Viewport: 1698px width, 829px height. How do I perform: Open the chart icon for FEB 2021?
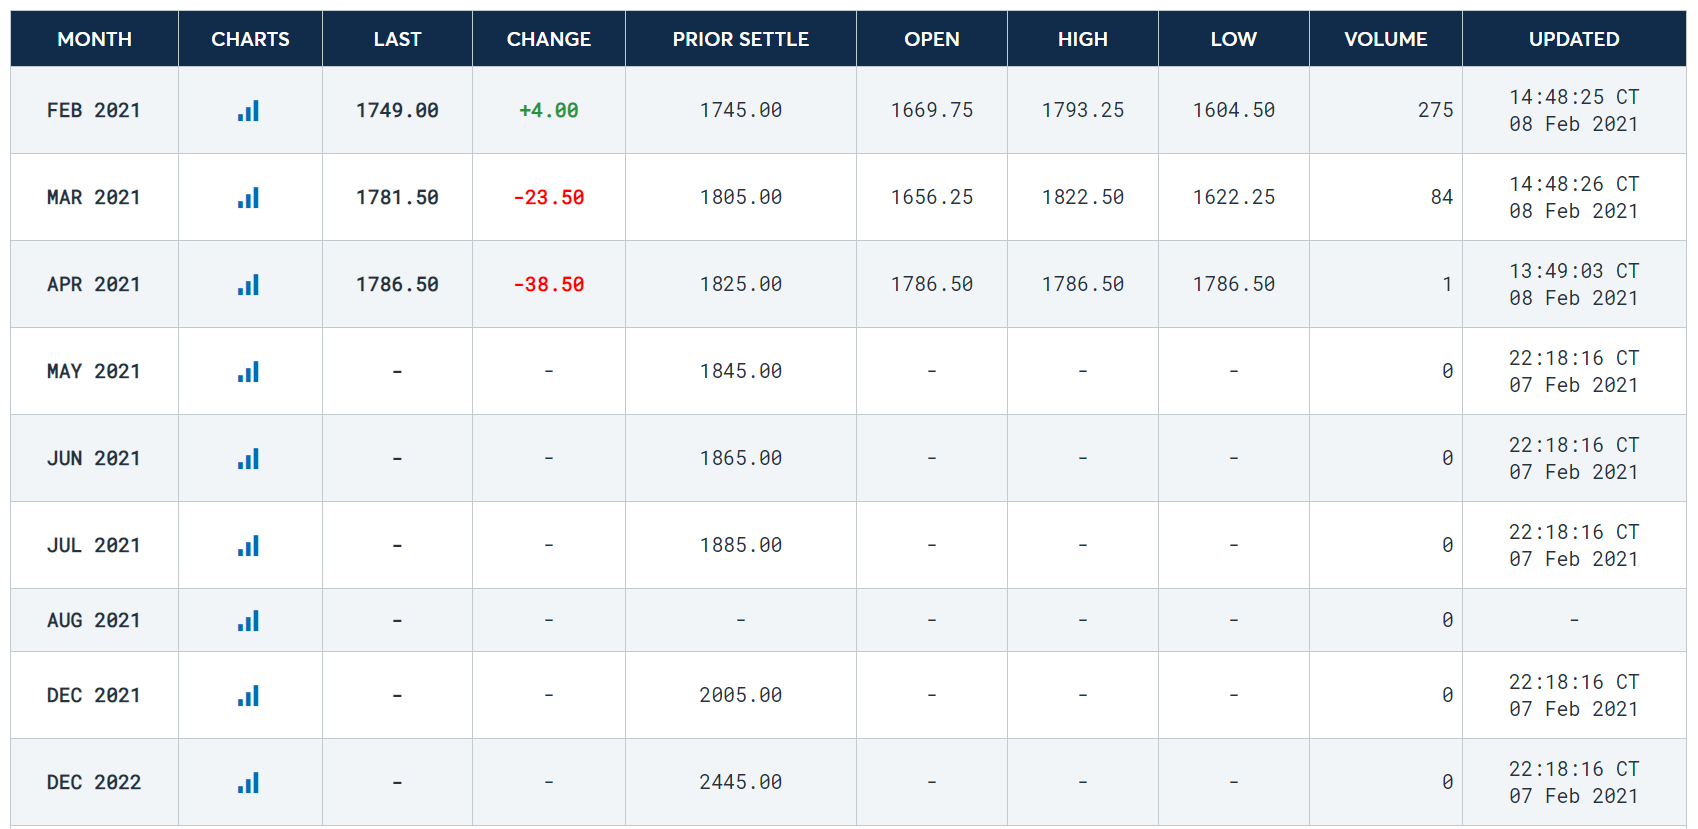[249, 111]
